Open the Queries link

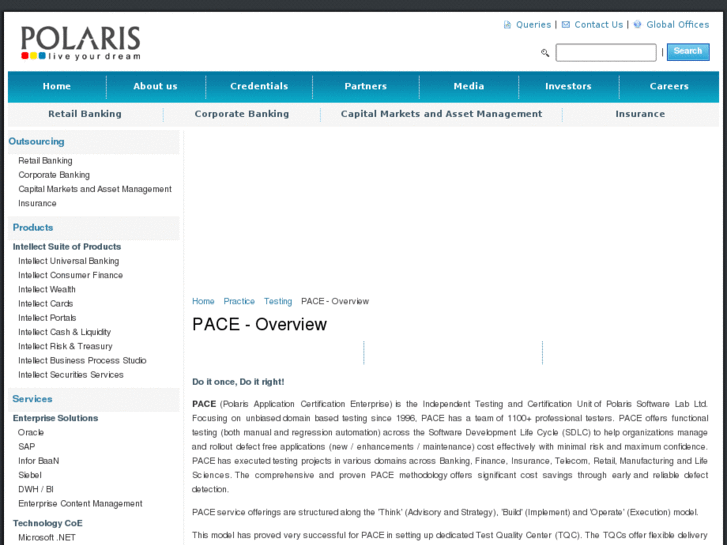coord(533,25)
